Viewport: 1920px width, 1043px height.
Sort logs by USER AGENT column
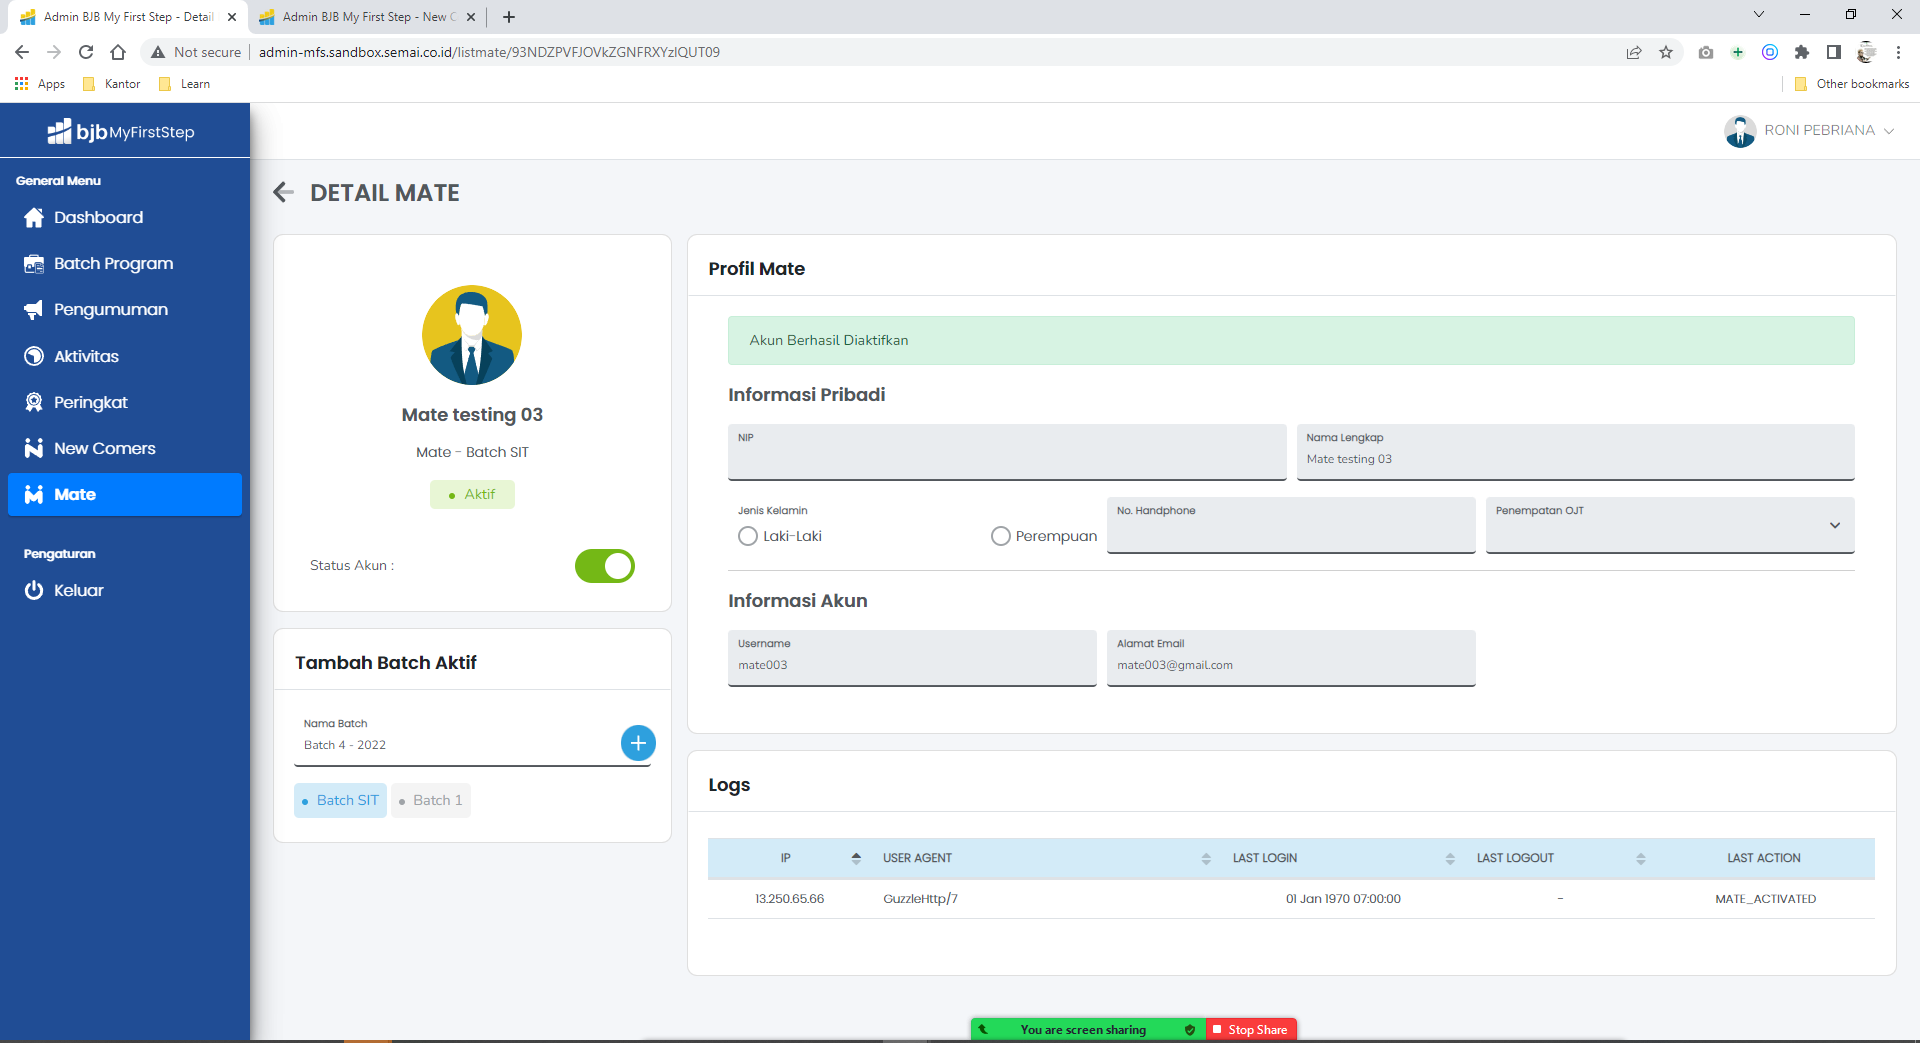click(1045, 858)
